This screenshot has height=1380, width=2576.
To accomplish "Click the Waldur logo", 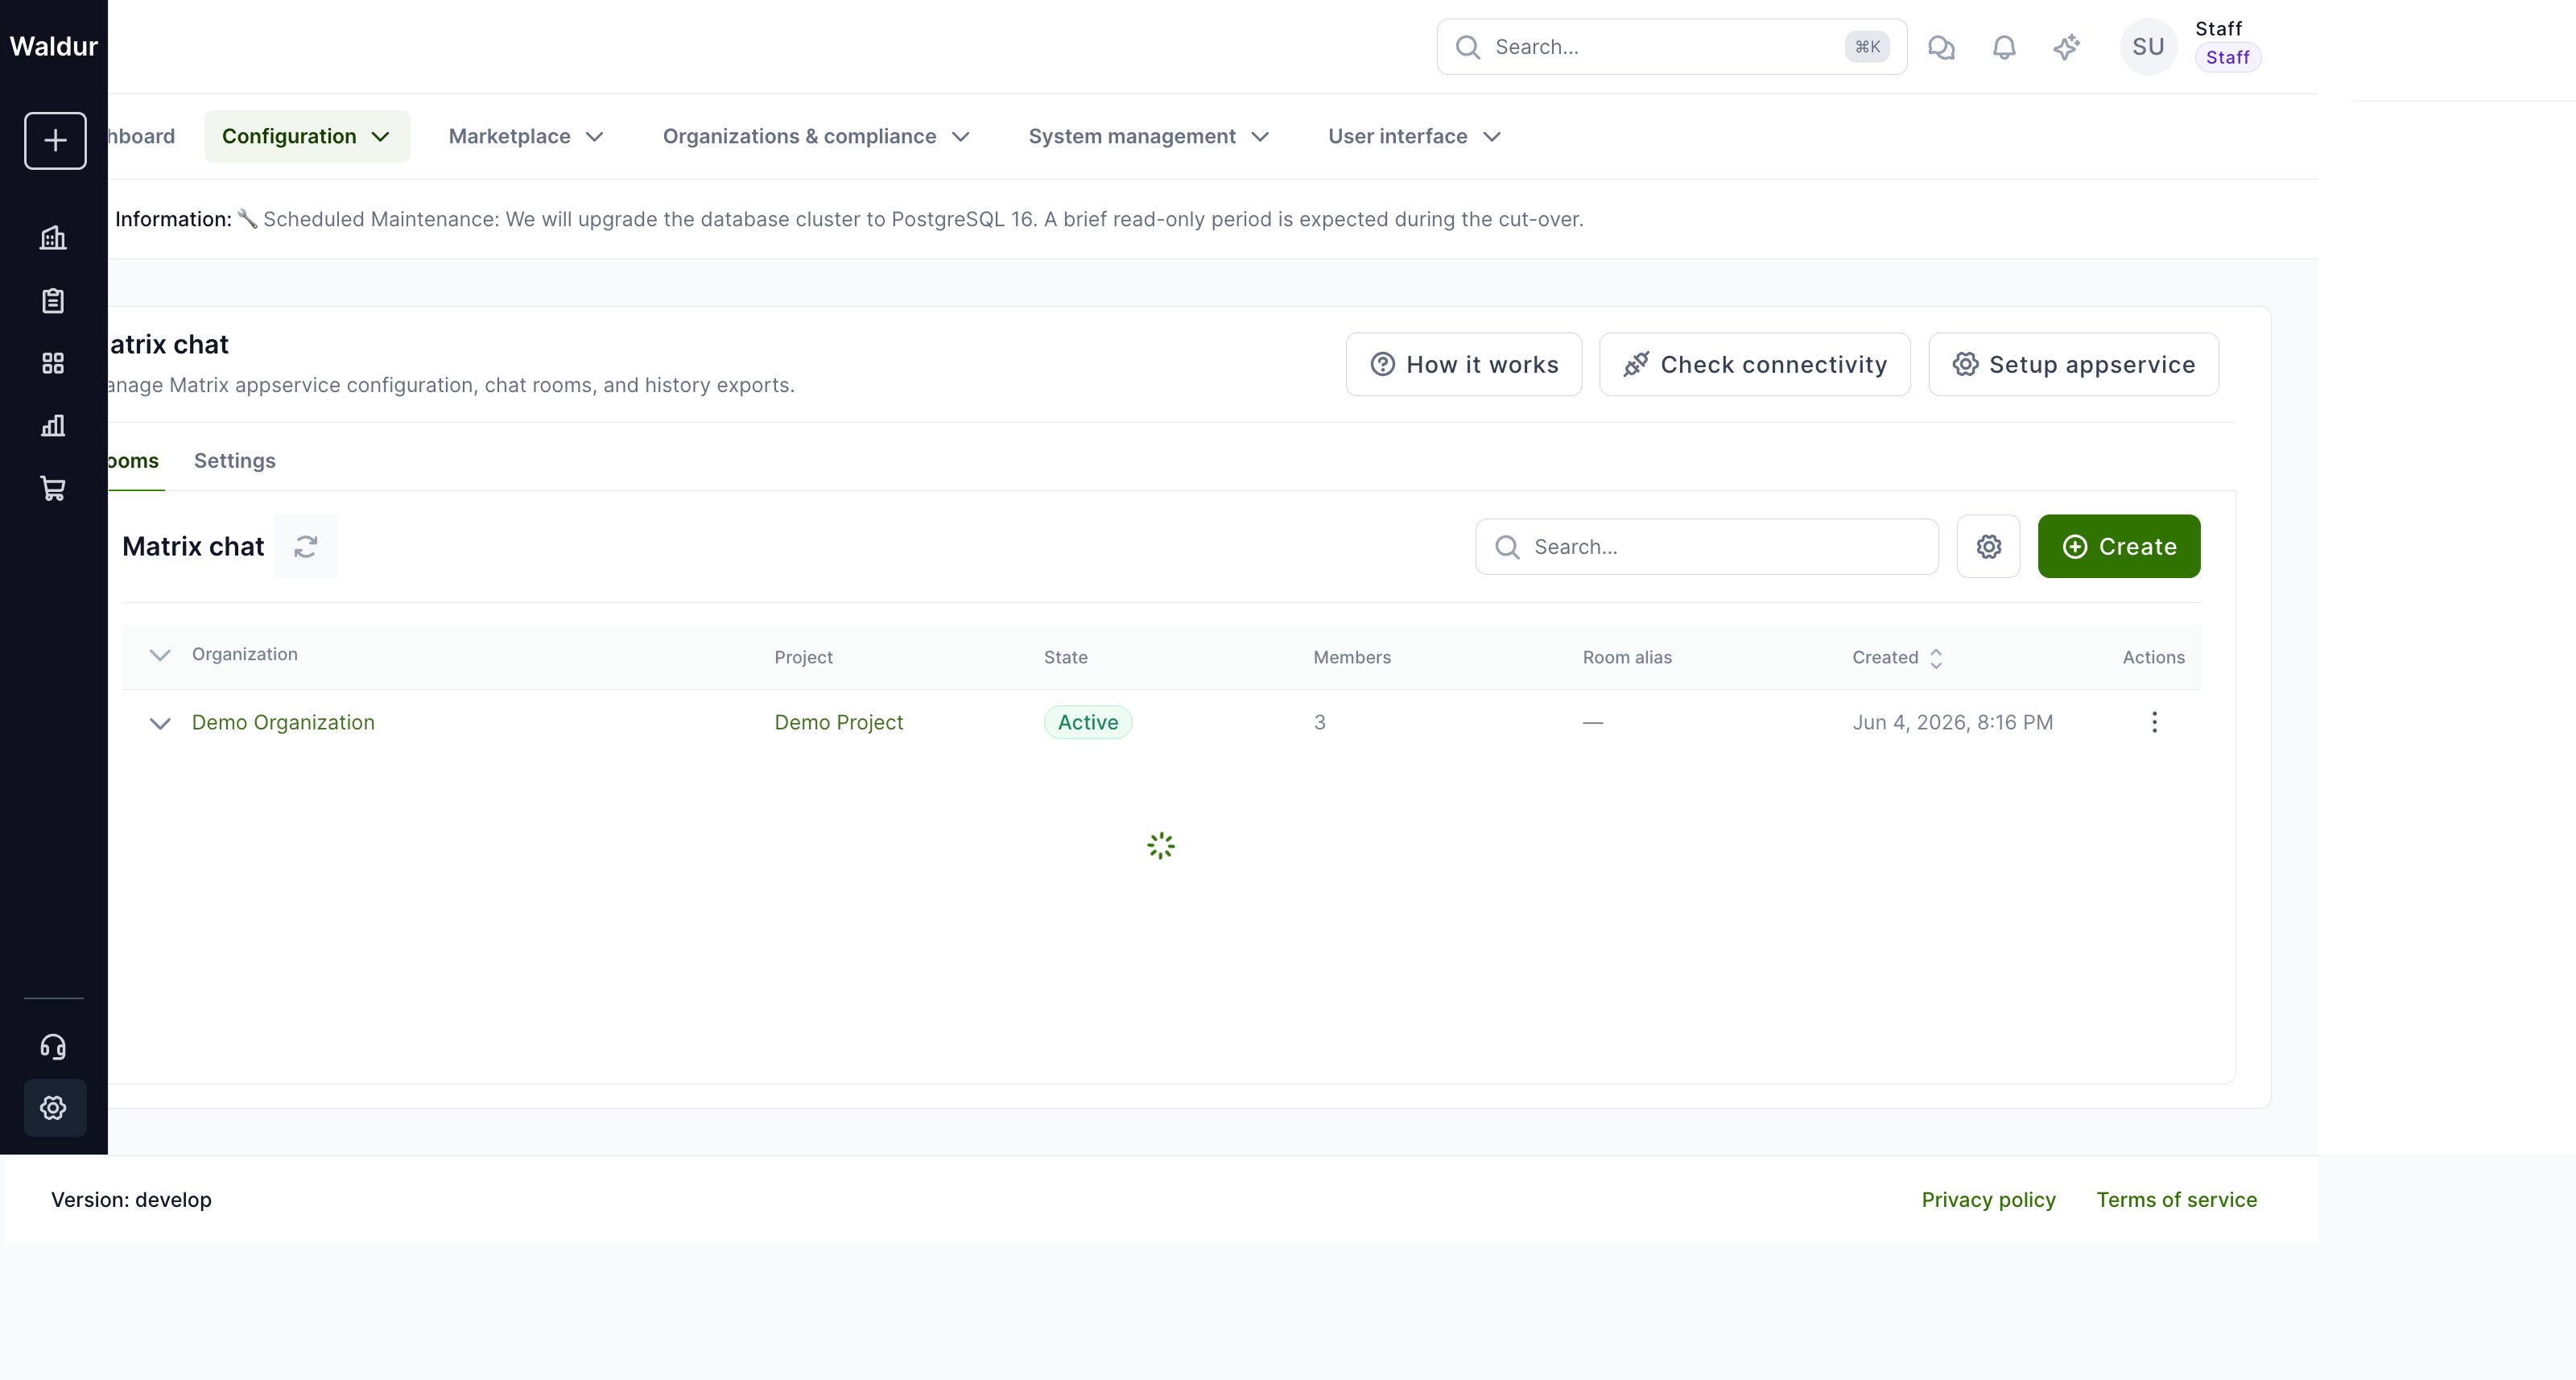I will coord(54,46).
